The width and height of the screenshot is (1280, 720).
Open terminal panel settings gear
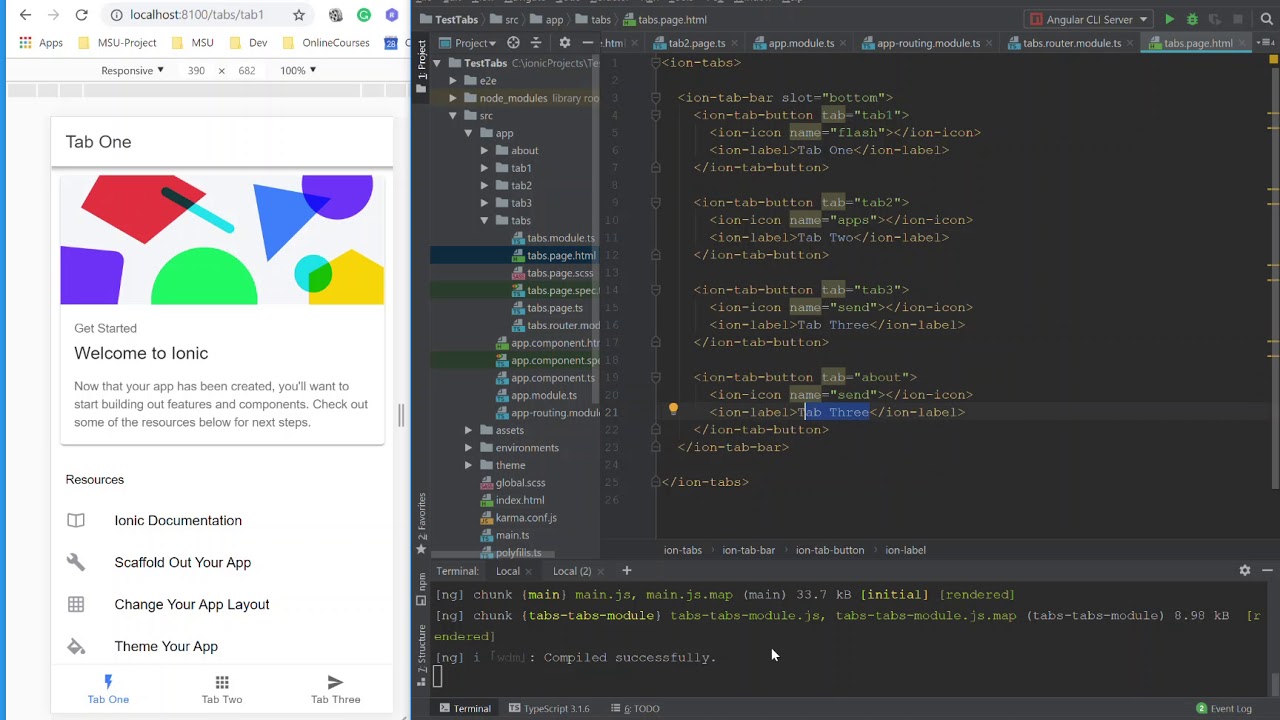point(1245,570)
